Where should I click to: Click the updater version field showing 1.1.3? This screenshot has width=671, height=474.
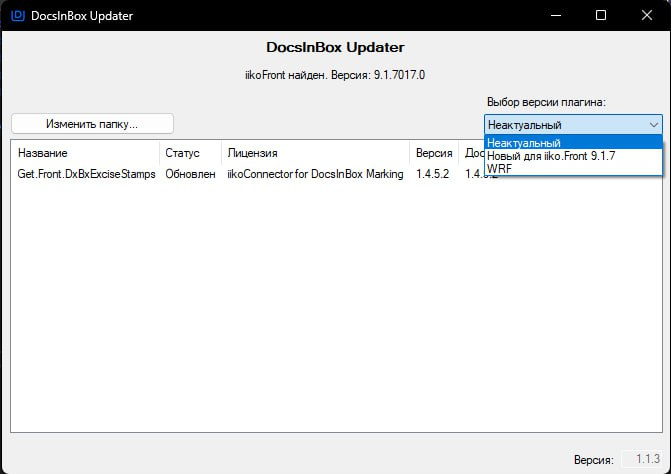point(641,459)
